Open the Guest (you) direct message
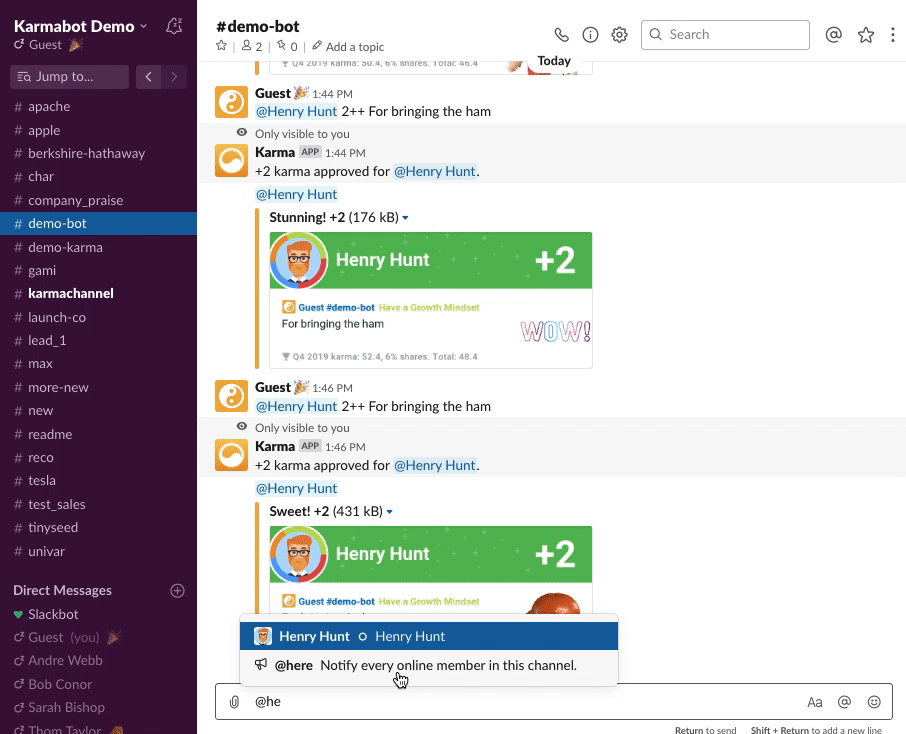Image resolution: width=906 pixels, height=734 pixels. [98, 637]
